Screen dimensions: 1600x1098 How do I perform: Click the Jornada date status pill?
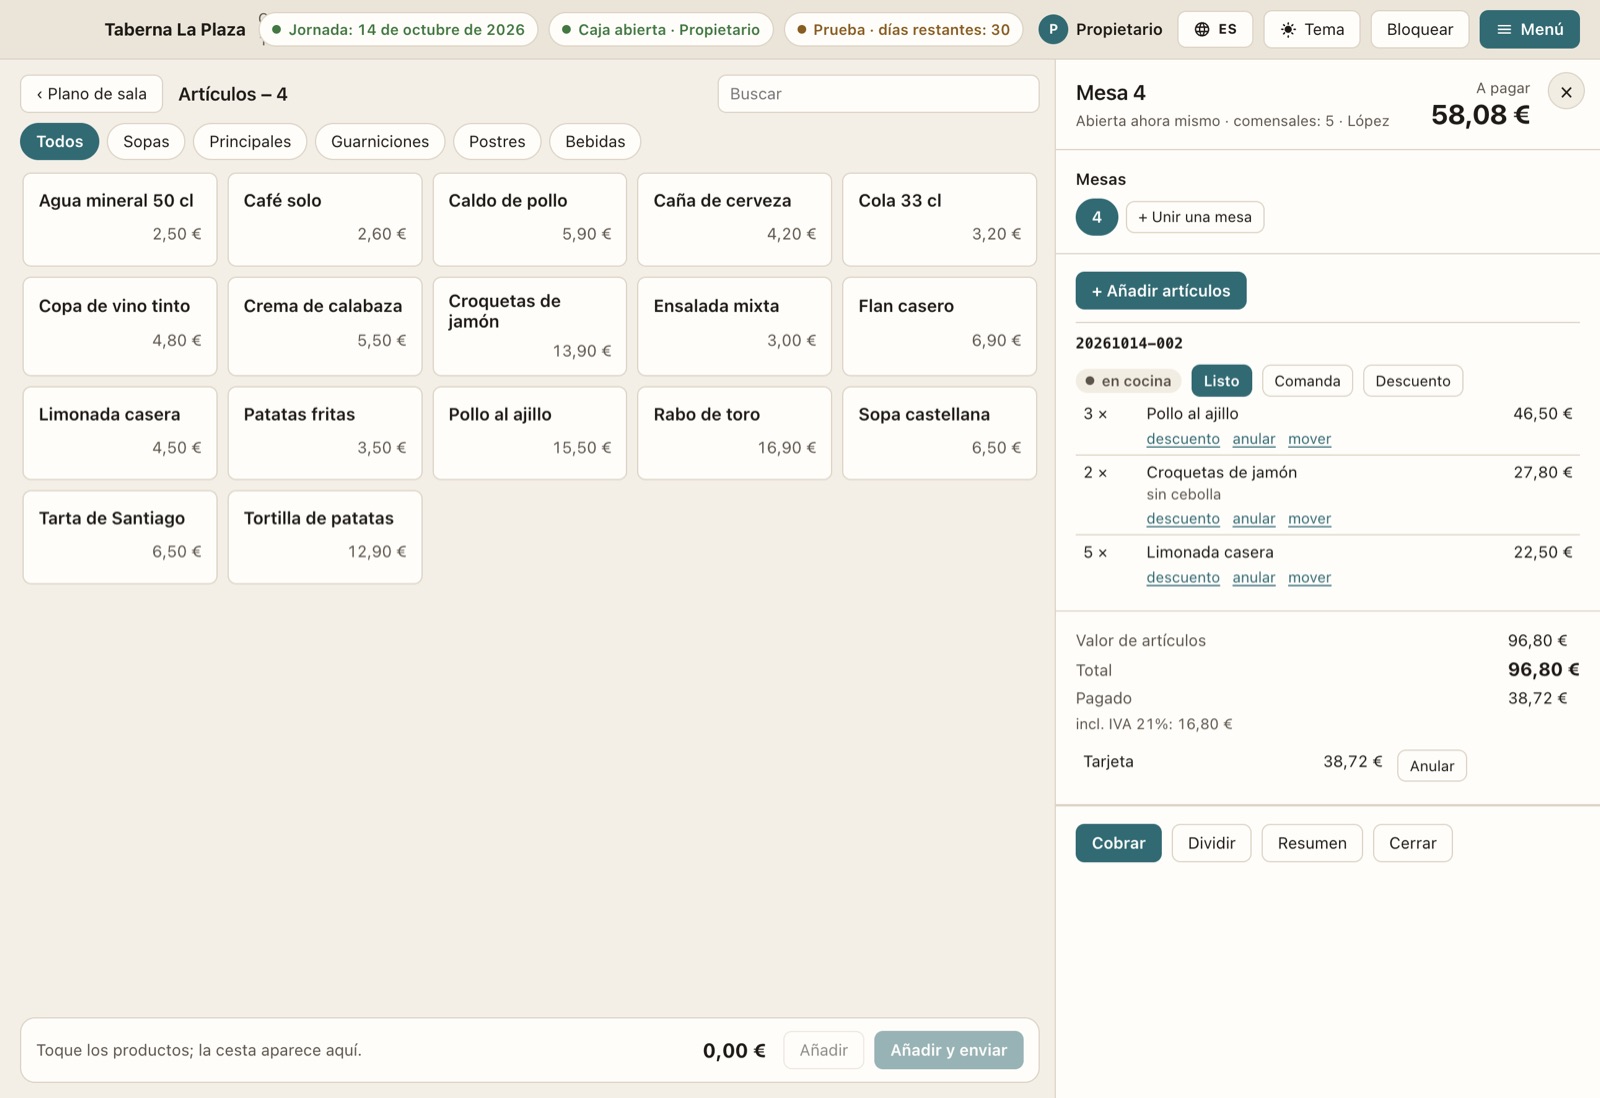tap(398, 29)
